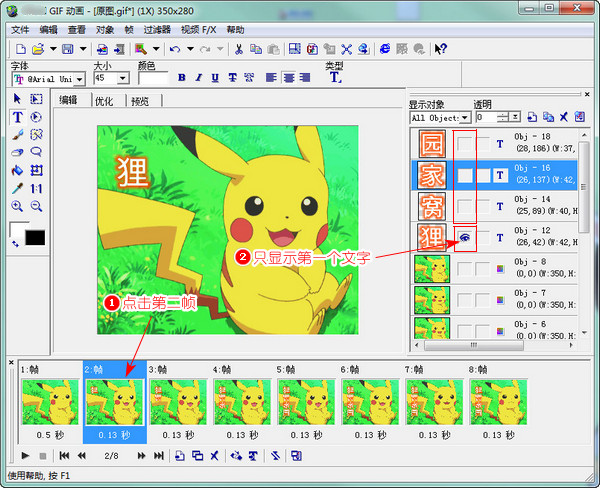Open transparency value dropdown arrow
Screen dimensions: 600x488
(516, 117)
